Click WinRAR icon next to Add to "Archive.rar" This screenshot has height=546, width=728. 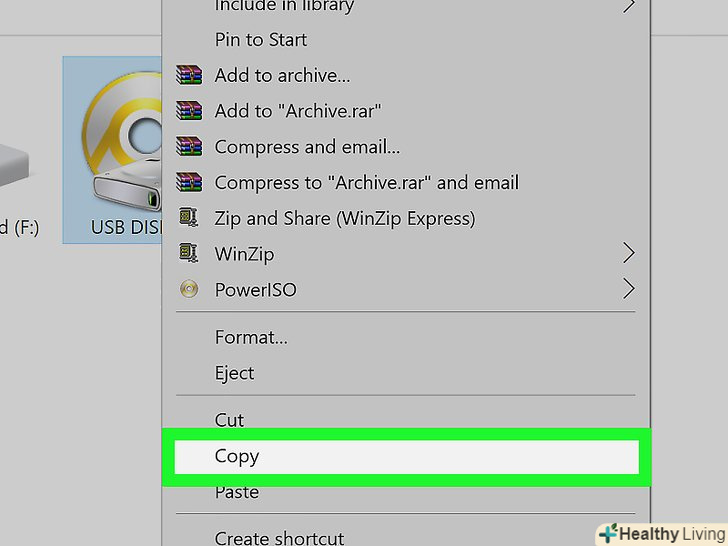pos(188,111)
